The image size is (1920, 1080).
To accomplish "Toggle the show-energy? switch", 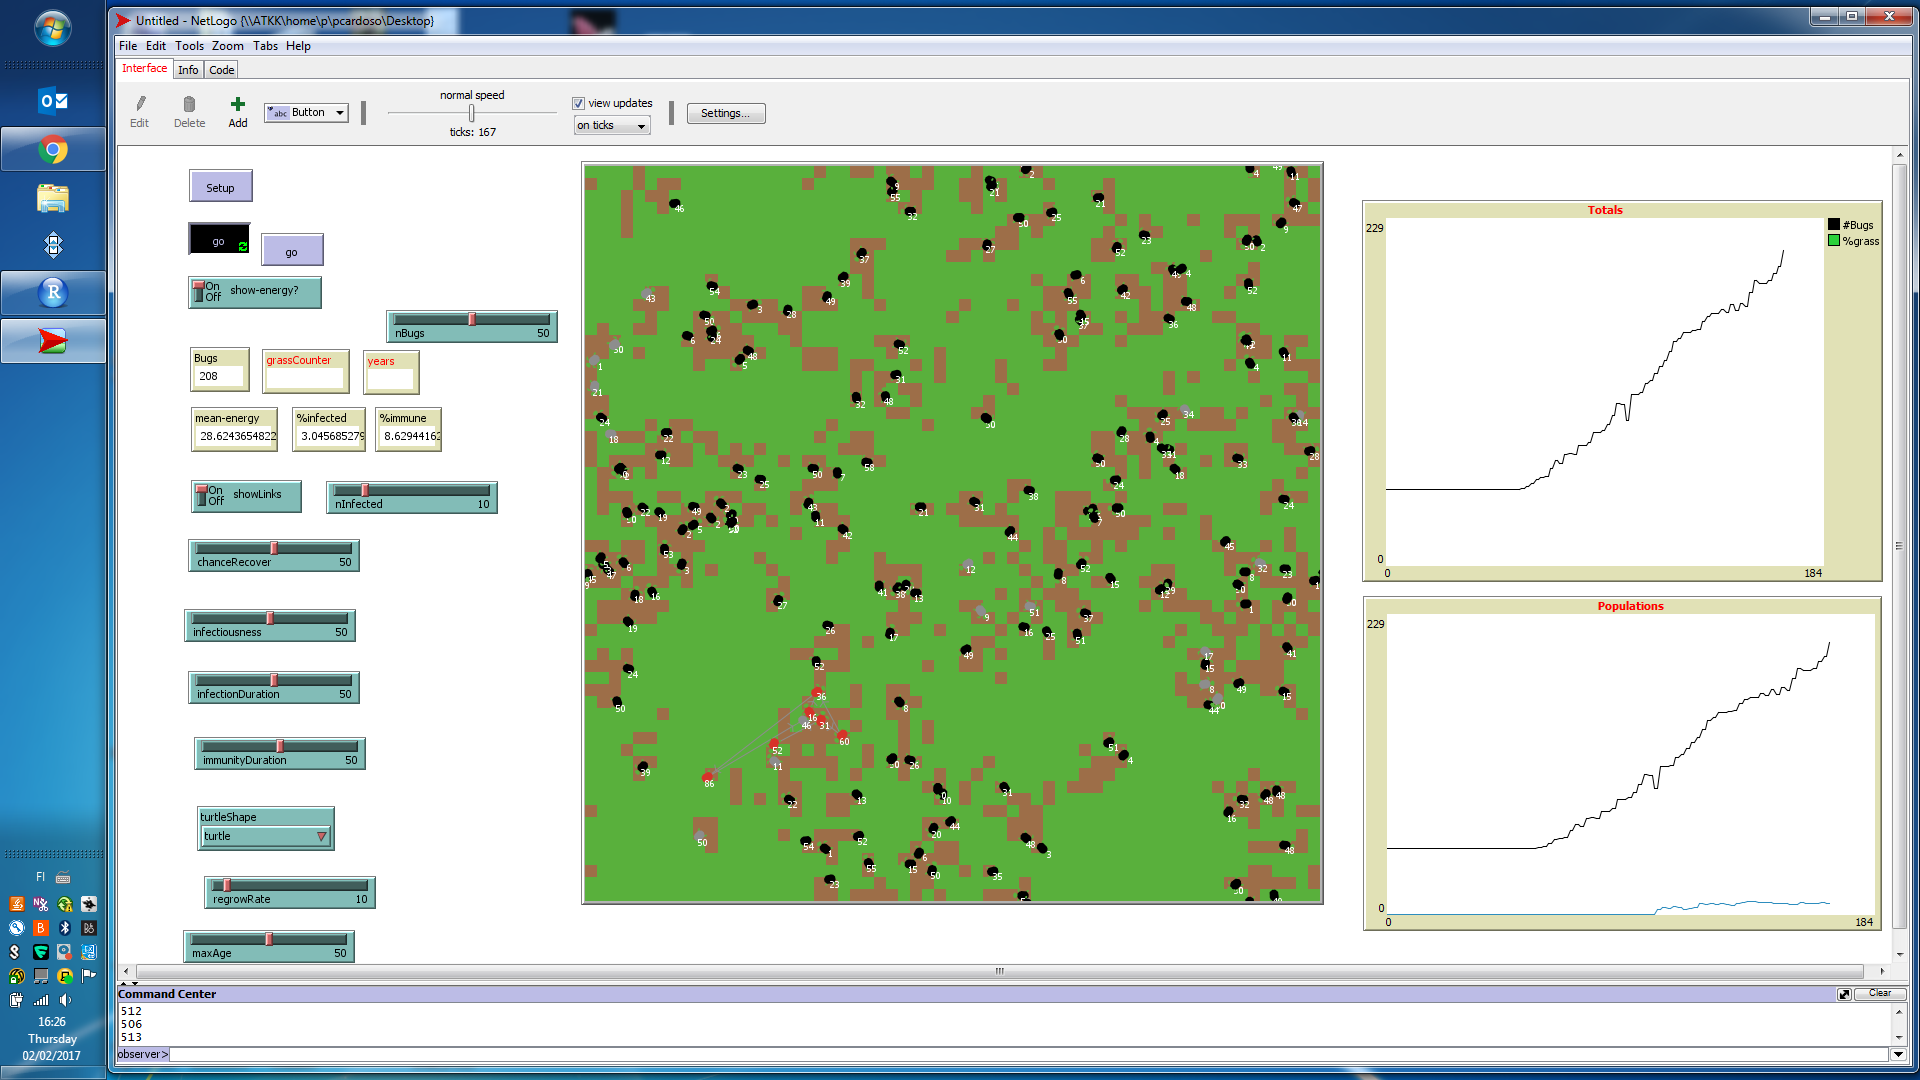I will point(200,291).
